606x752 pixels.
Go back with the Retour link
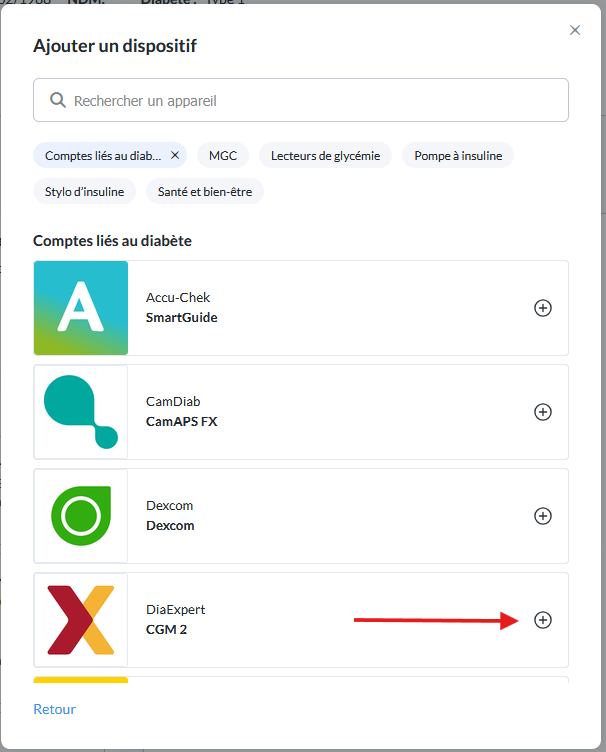pyautogui.click(x=55, y=709)
